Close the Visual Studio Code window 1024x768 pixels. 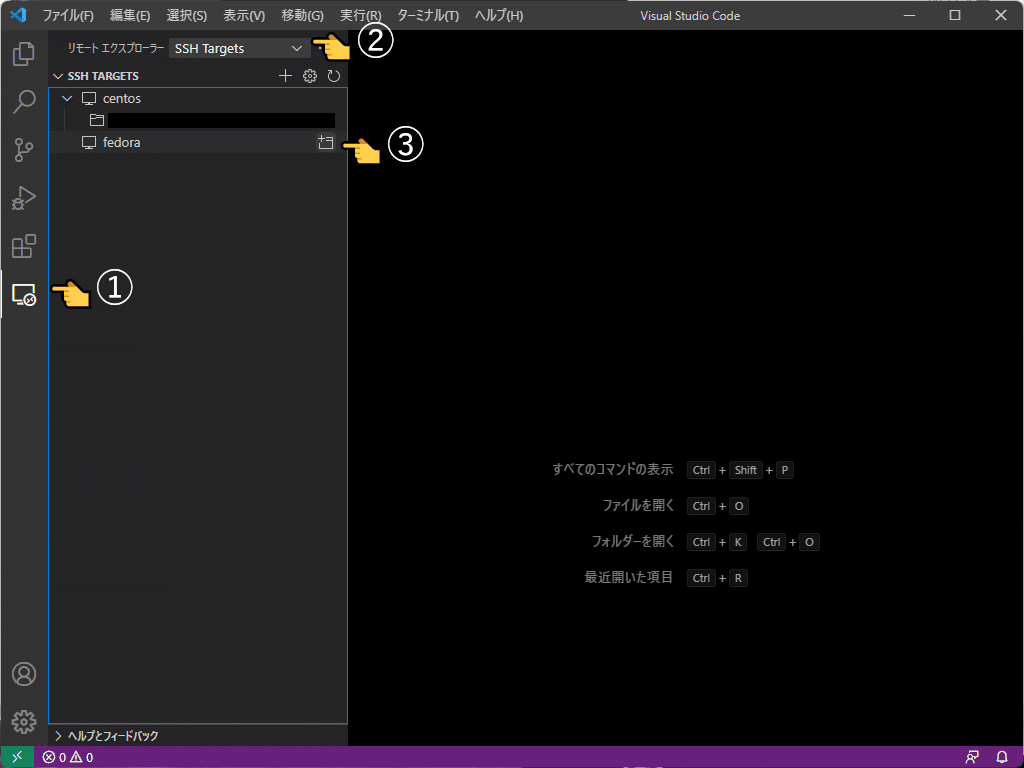pos(1000,15)
